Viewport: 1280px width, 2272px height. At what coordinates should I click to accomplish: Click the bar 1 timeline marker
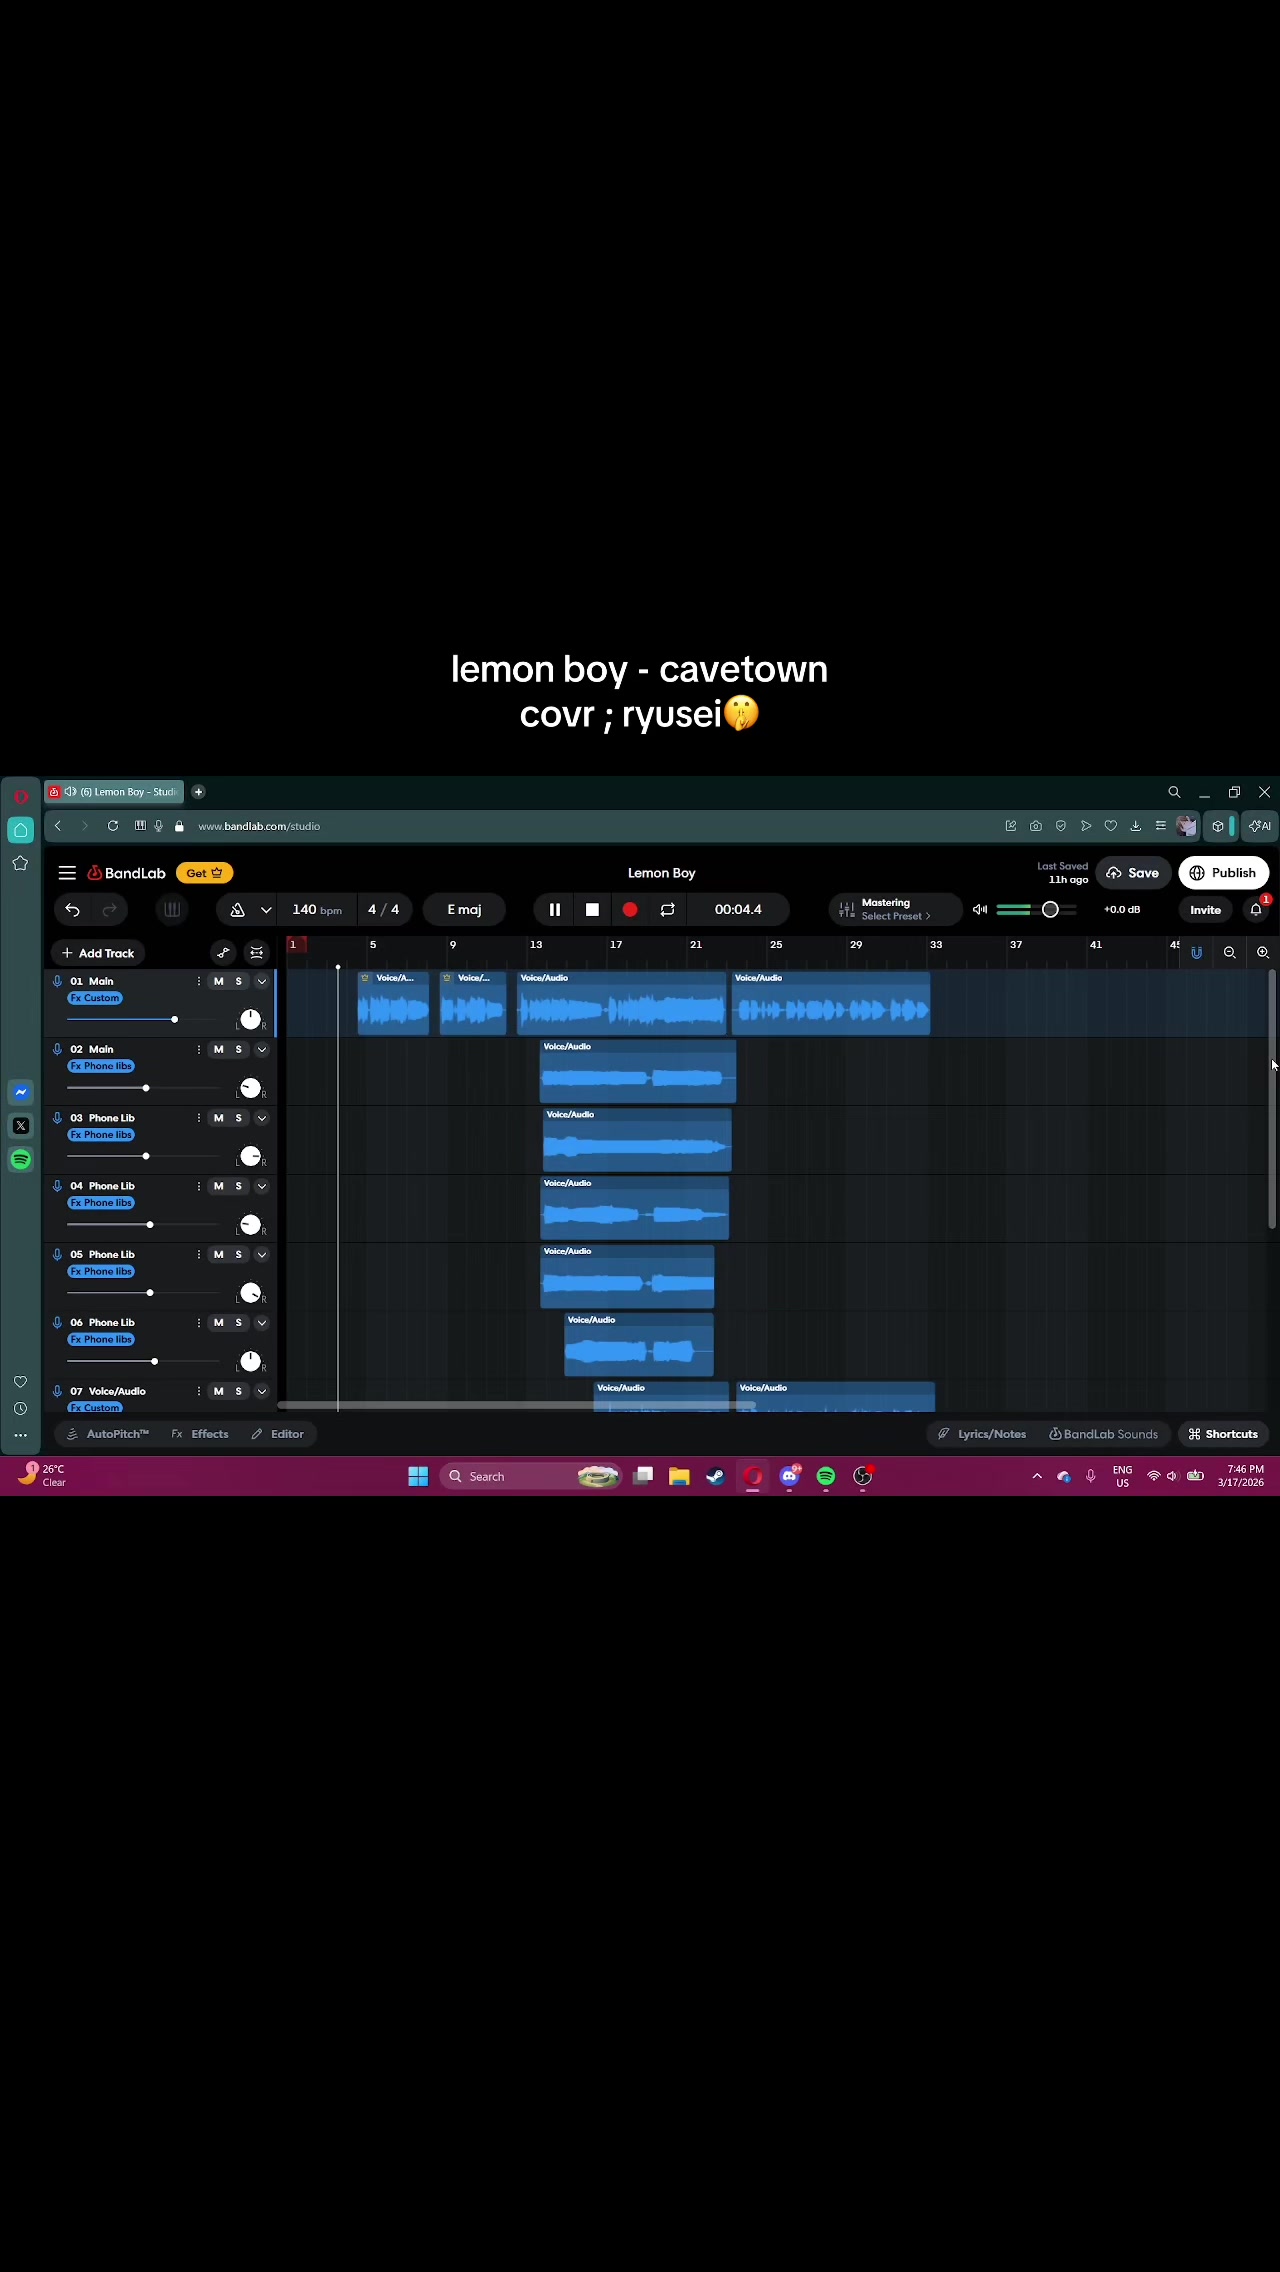point(293,944)
